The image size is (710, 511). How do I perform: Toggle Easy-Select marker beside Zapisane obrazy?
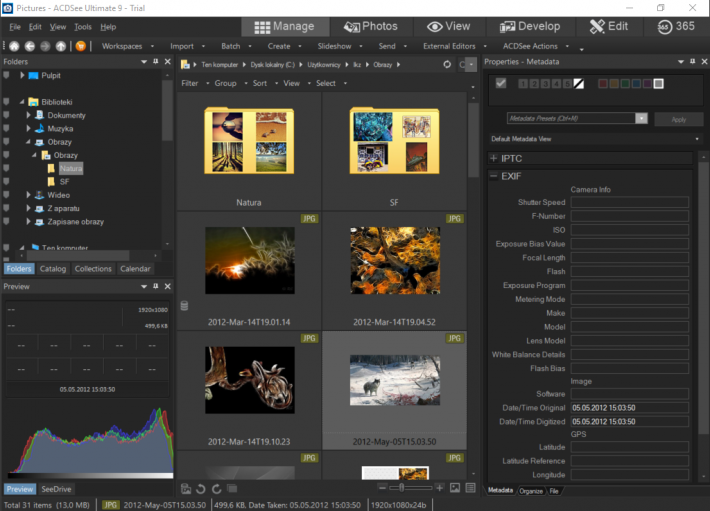[6, 222]
